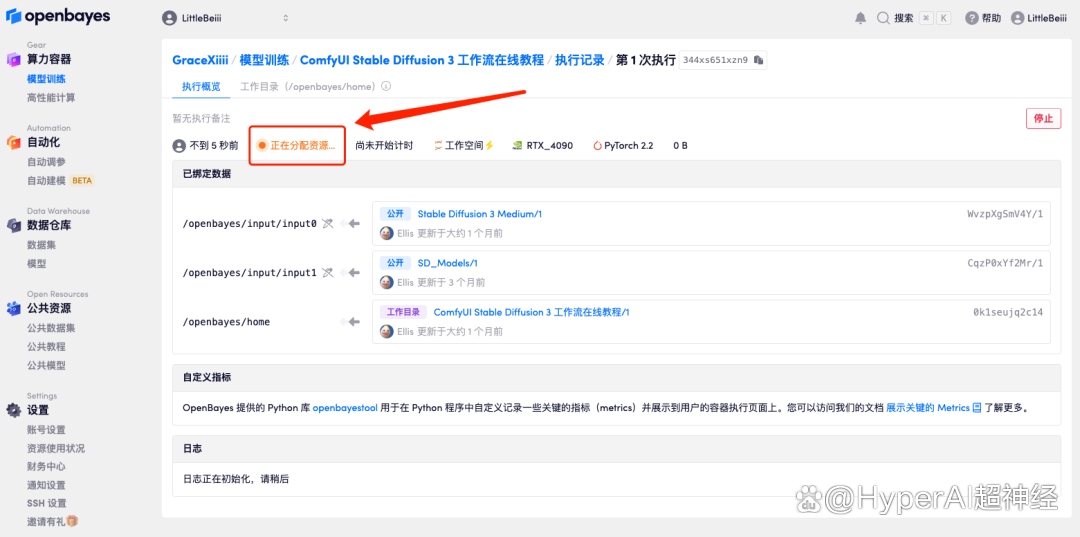The height and width of the screenshot is (537, 1080).
Task: Open LittleBeiii workspace switcher dropdown
Action: (226, 18)
